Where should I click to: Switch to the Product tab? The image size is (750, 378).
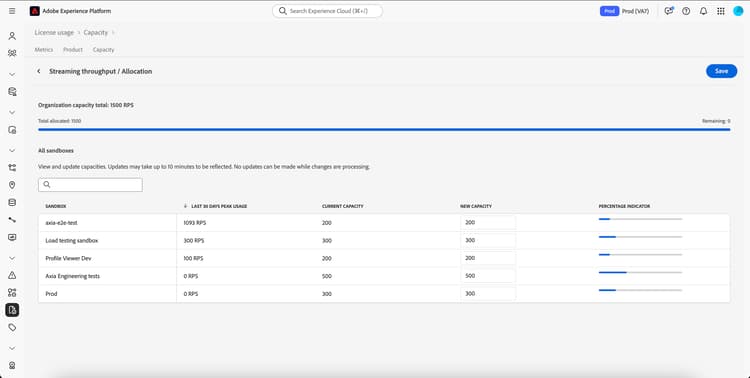click(x=73, y=50)
